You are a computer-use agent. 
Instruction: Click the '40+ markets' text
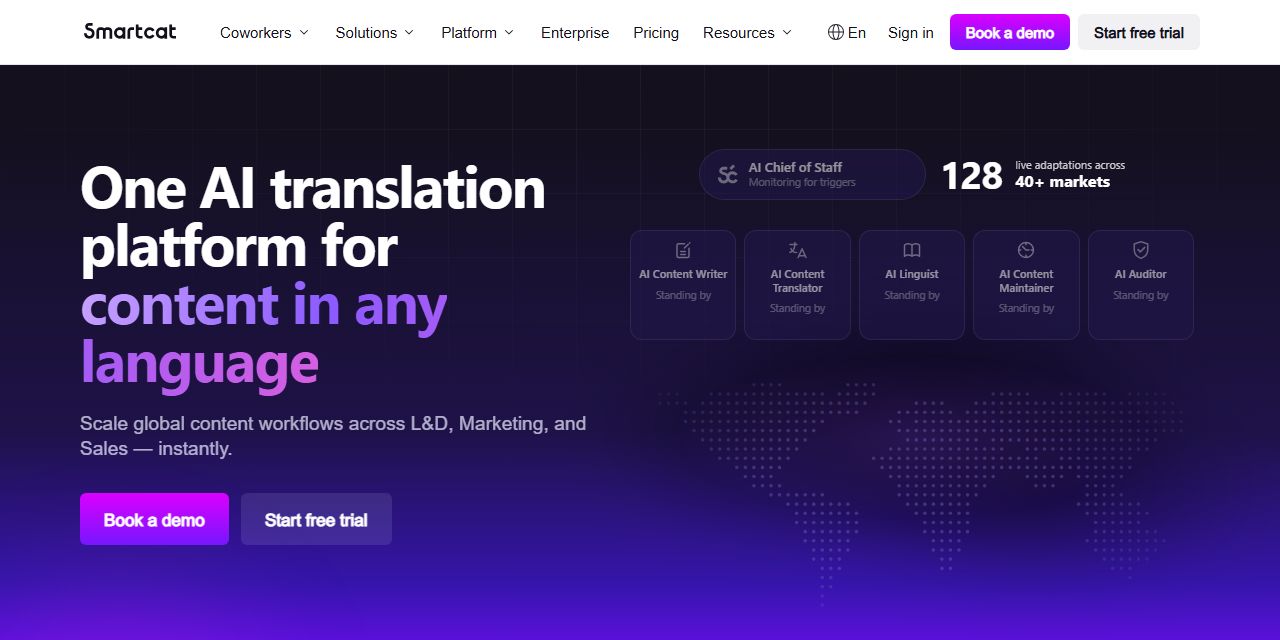1062,182
